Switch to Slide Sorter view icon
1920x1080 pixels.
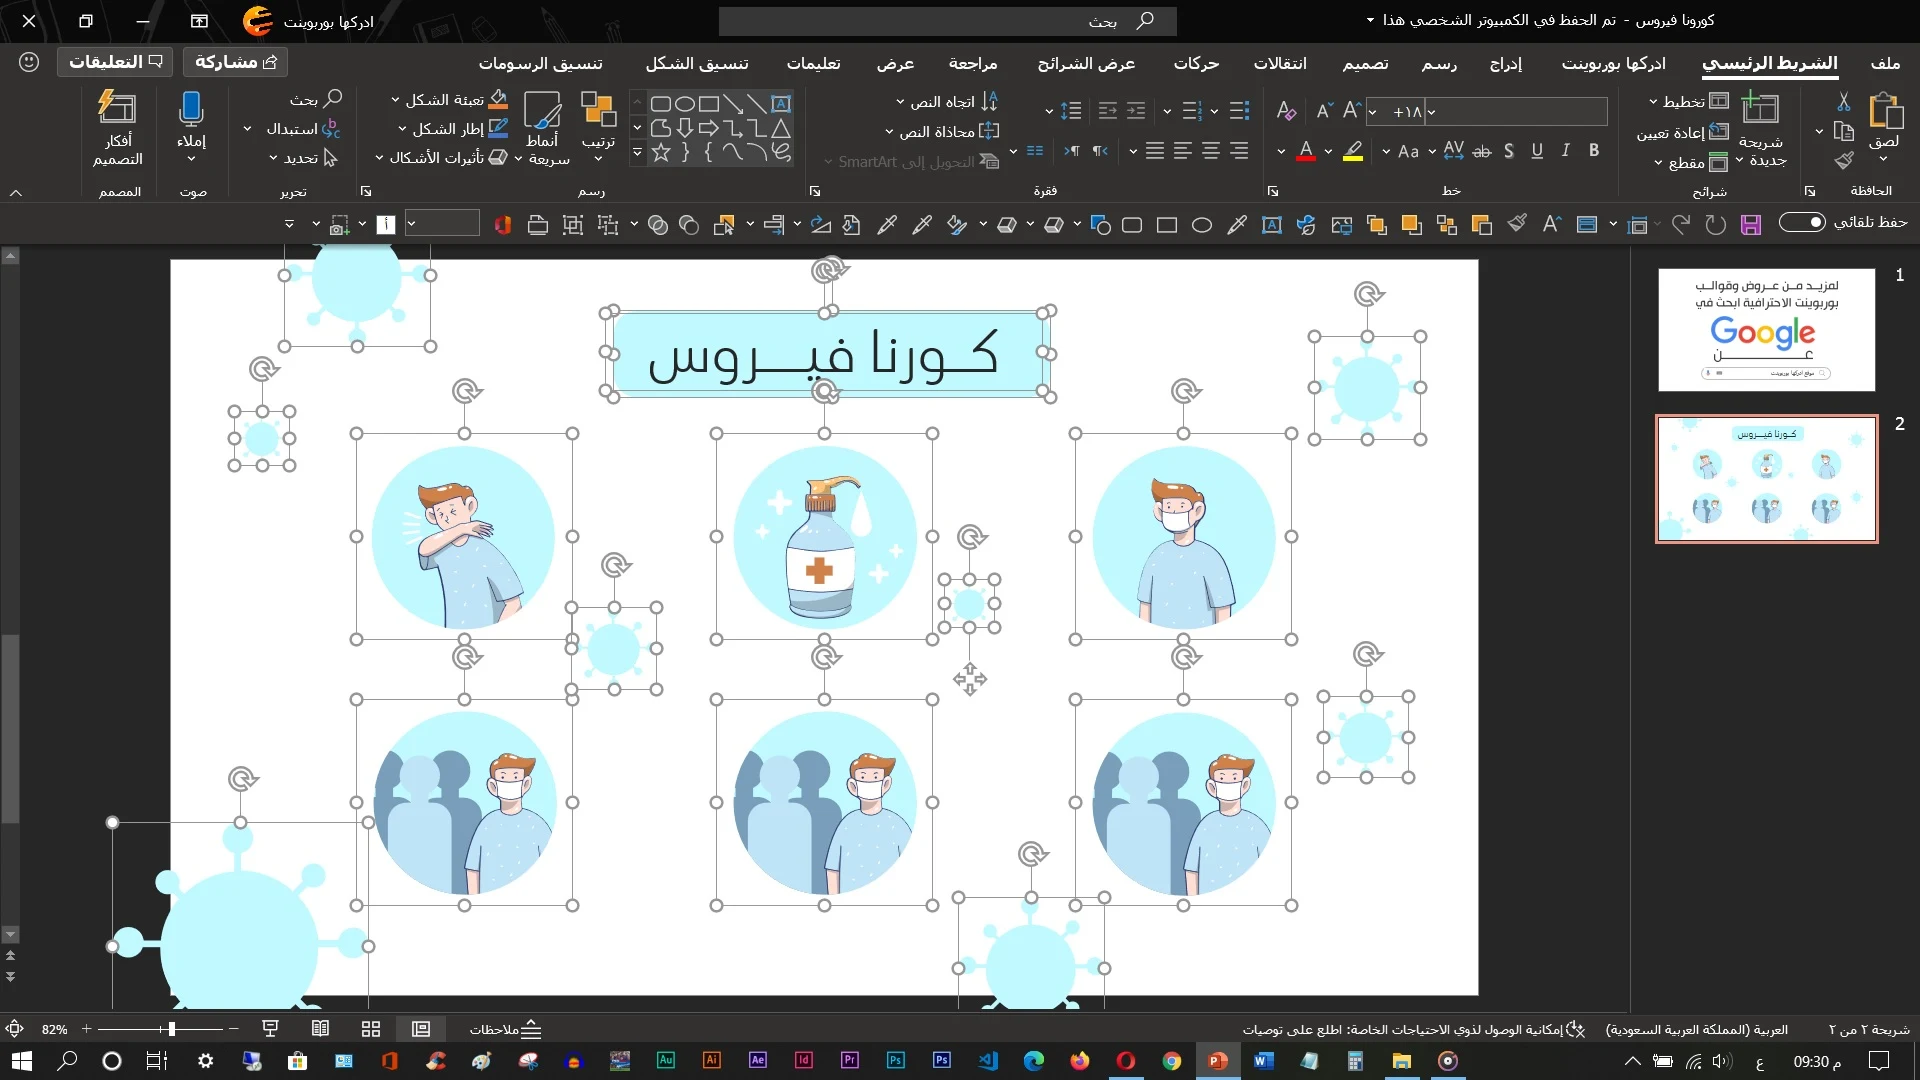371,1029
